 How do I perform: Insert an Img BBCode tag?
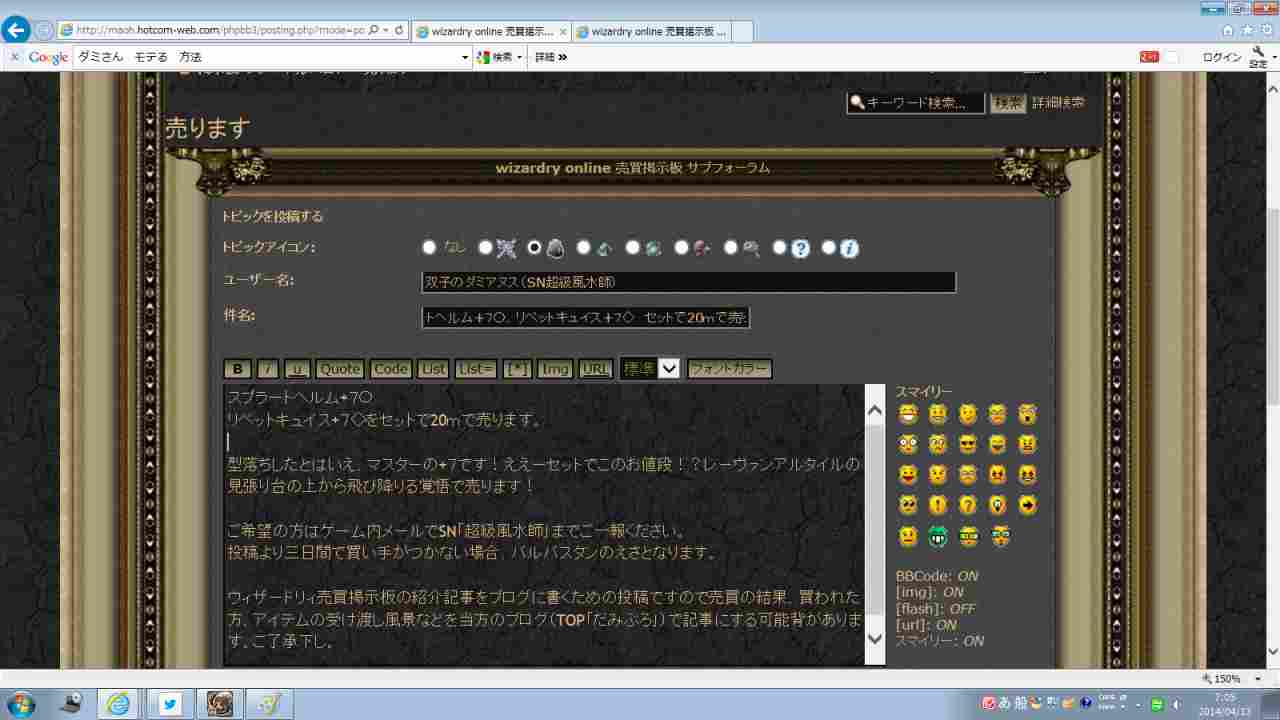tap(554, 369)
